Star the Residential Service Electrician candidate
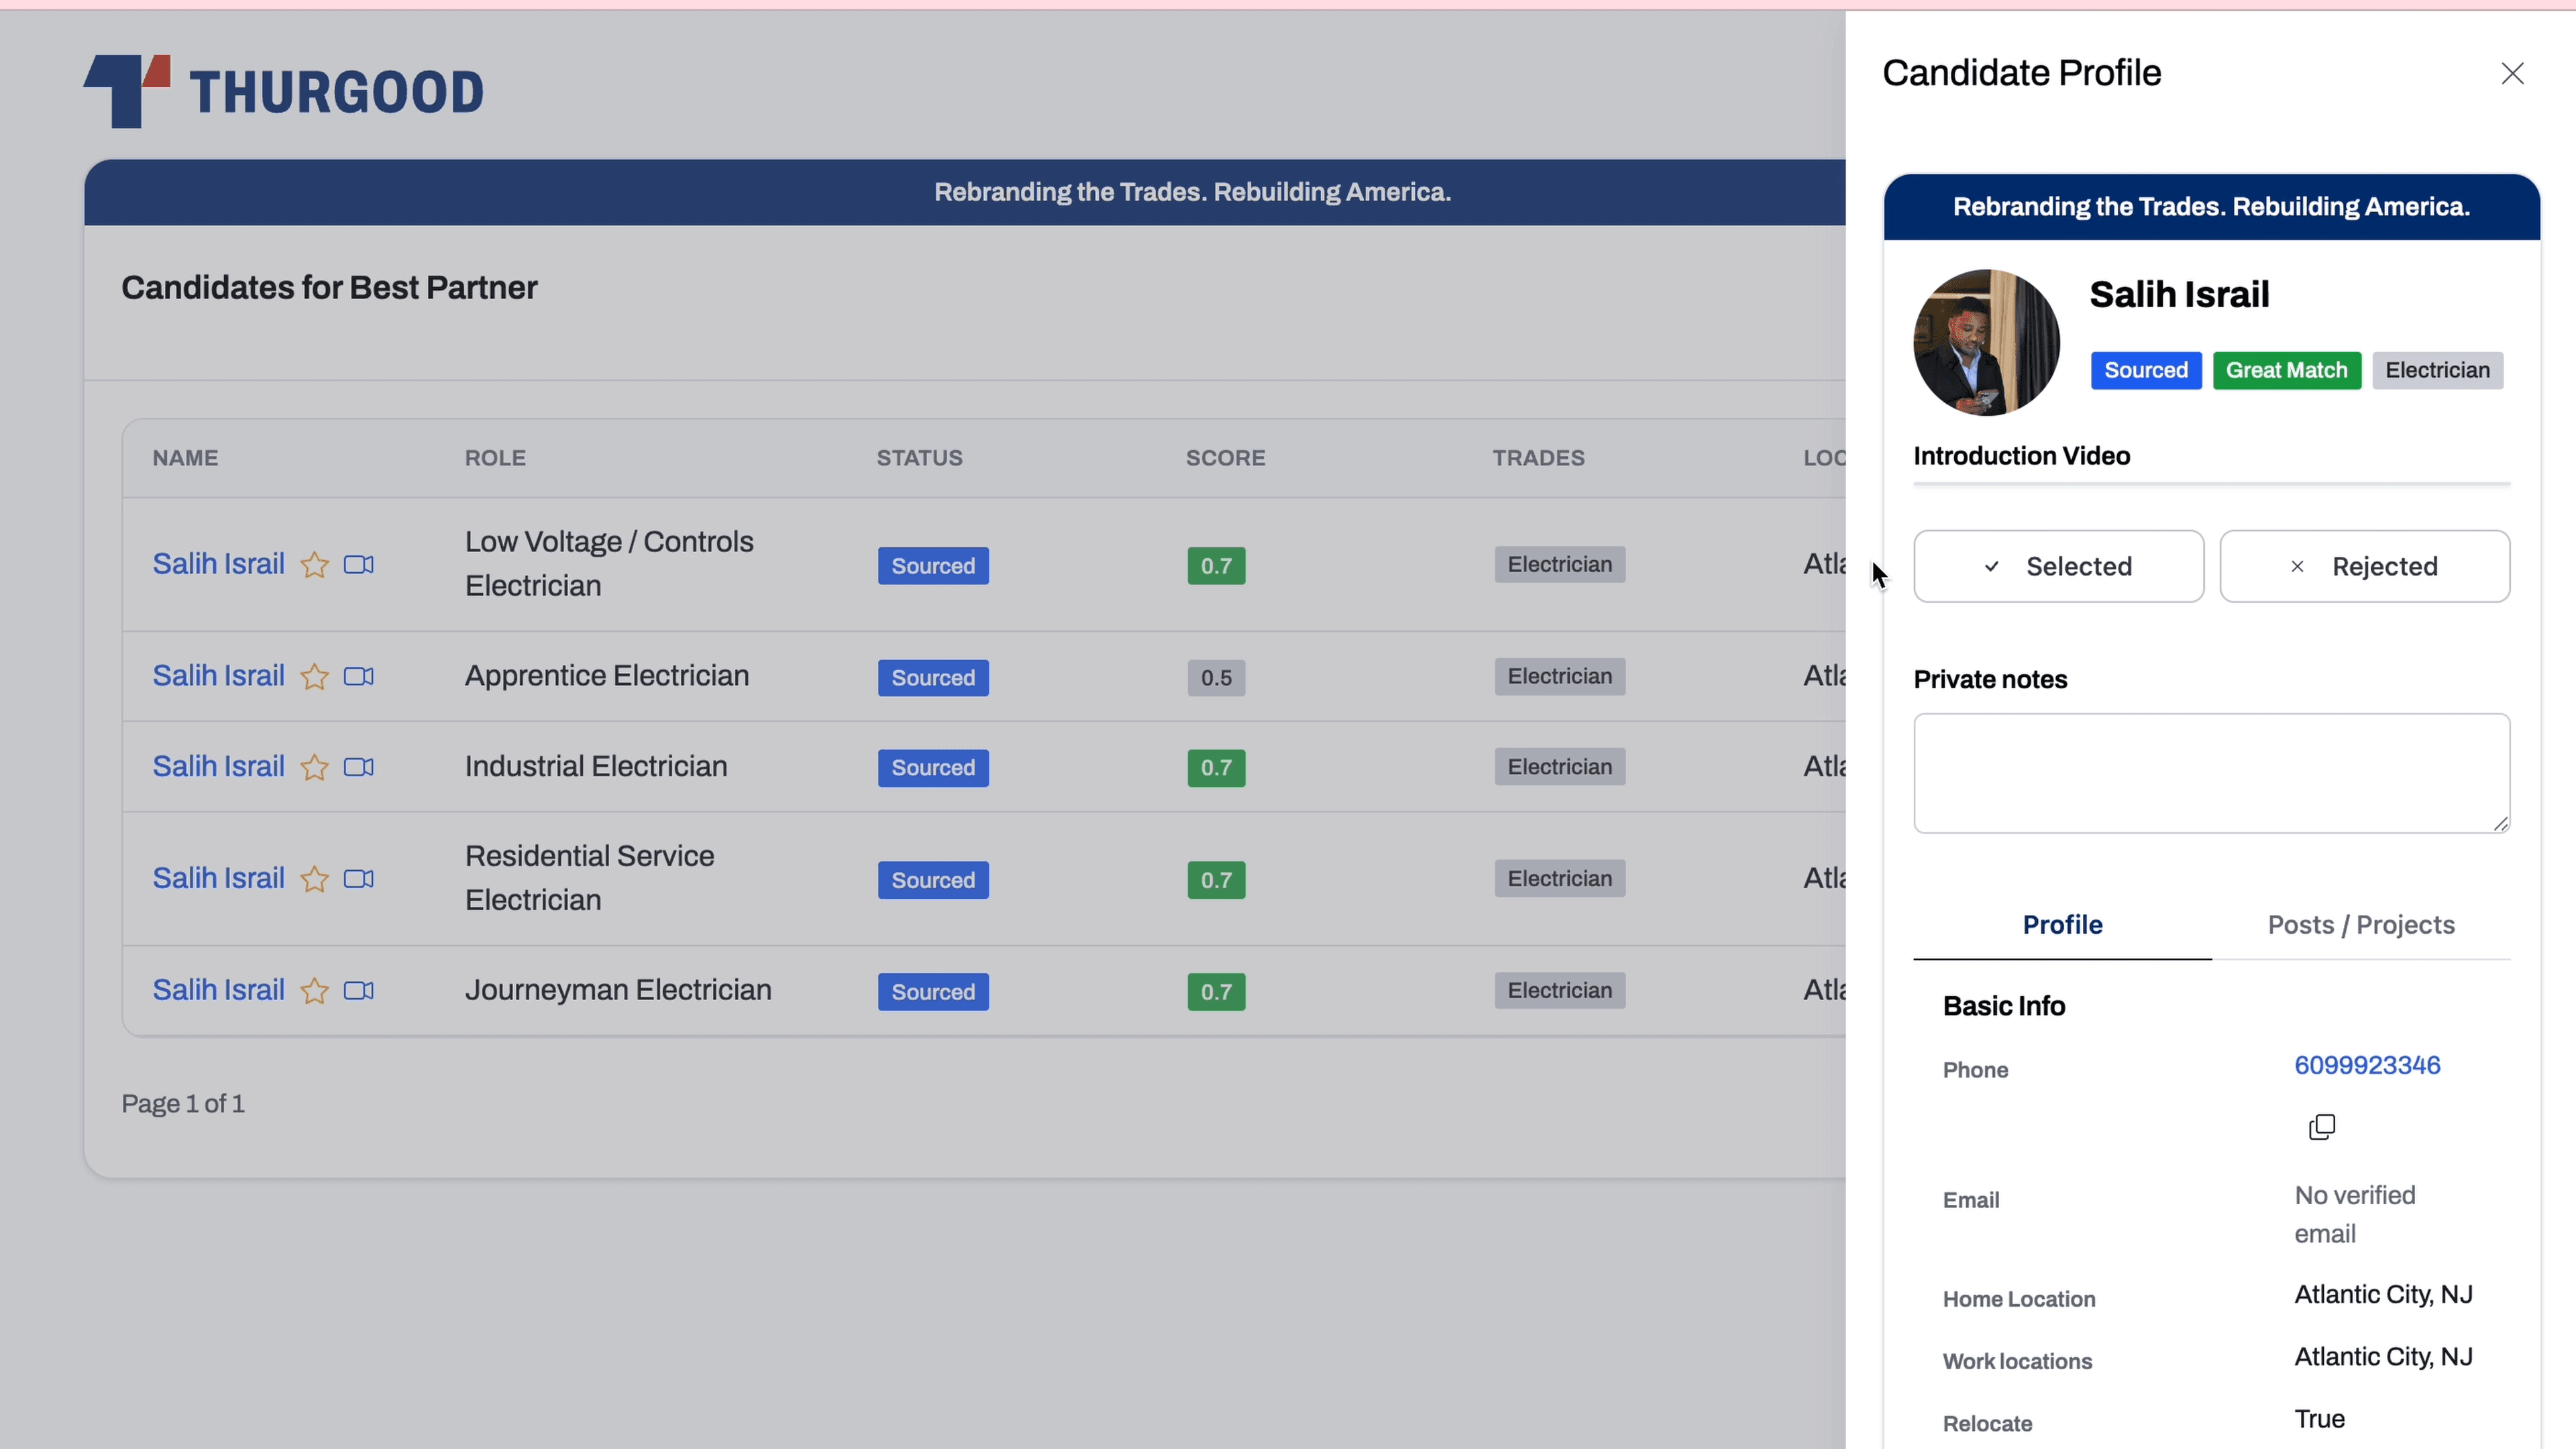2576x1449 pixels. tap(314, 879)
